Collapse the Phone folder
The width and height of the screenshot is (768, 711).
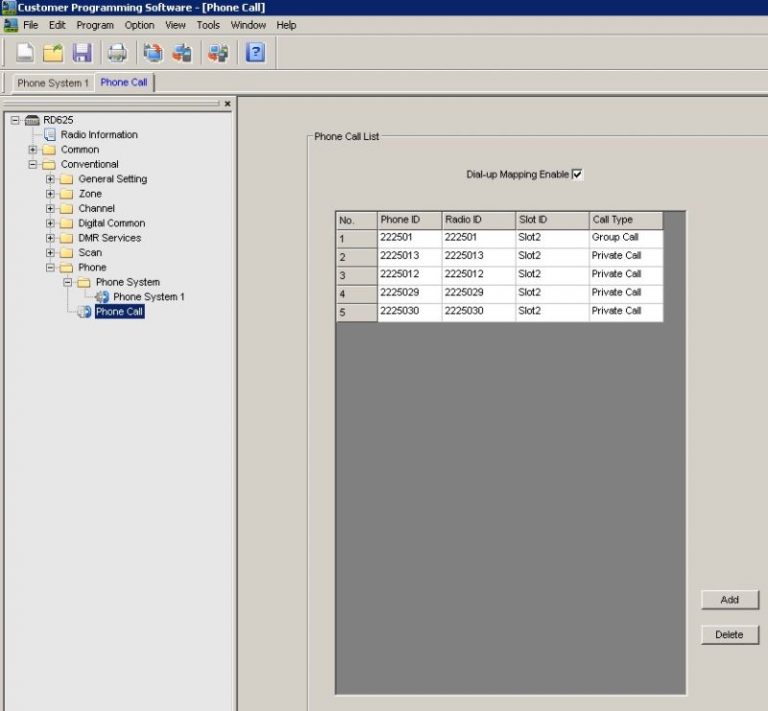(x=50, y=267)
